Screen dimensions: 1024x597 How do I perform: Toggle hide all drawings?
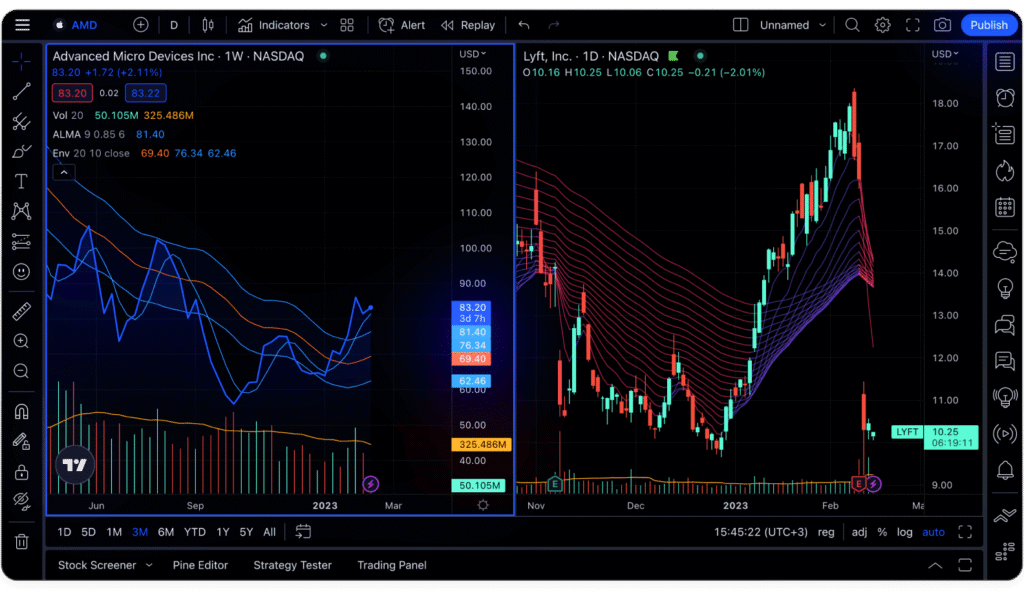click(x=21, y=501)
